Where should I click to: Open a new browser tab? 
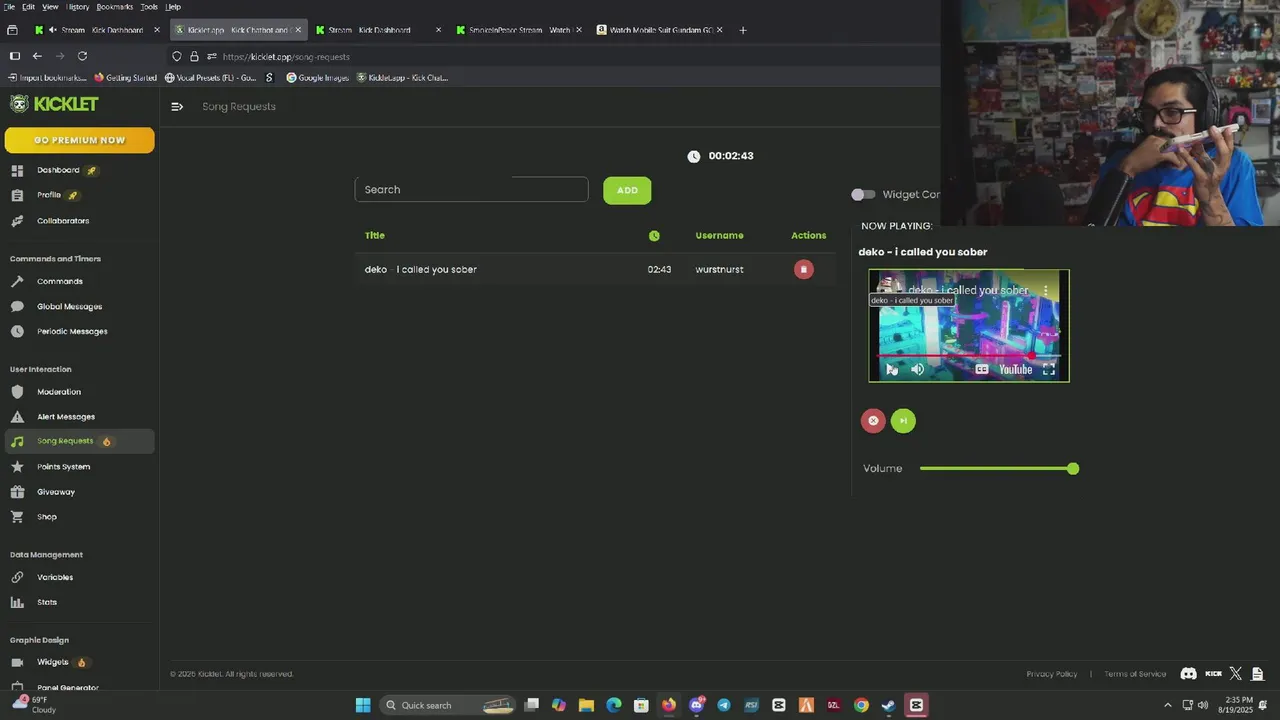(742, 30)
